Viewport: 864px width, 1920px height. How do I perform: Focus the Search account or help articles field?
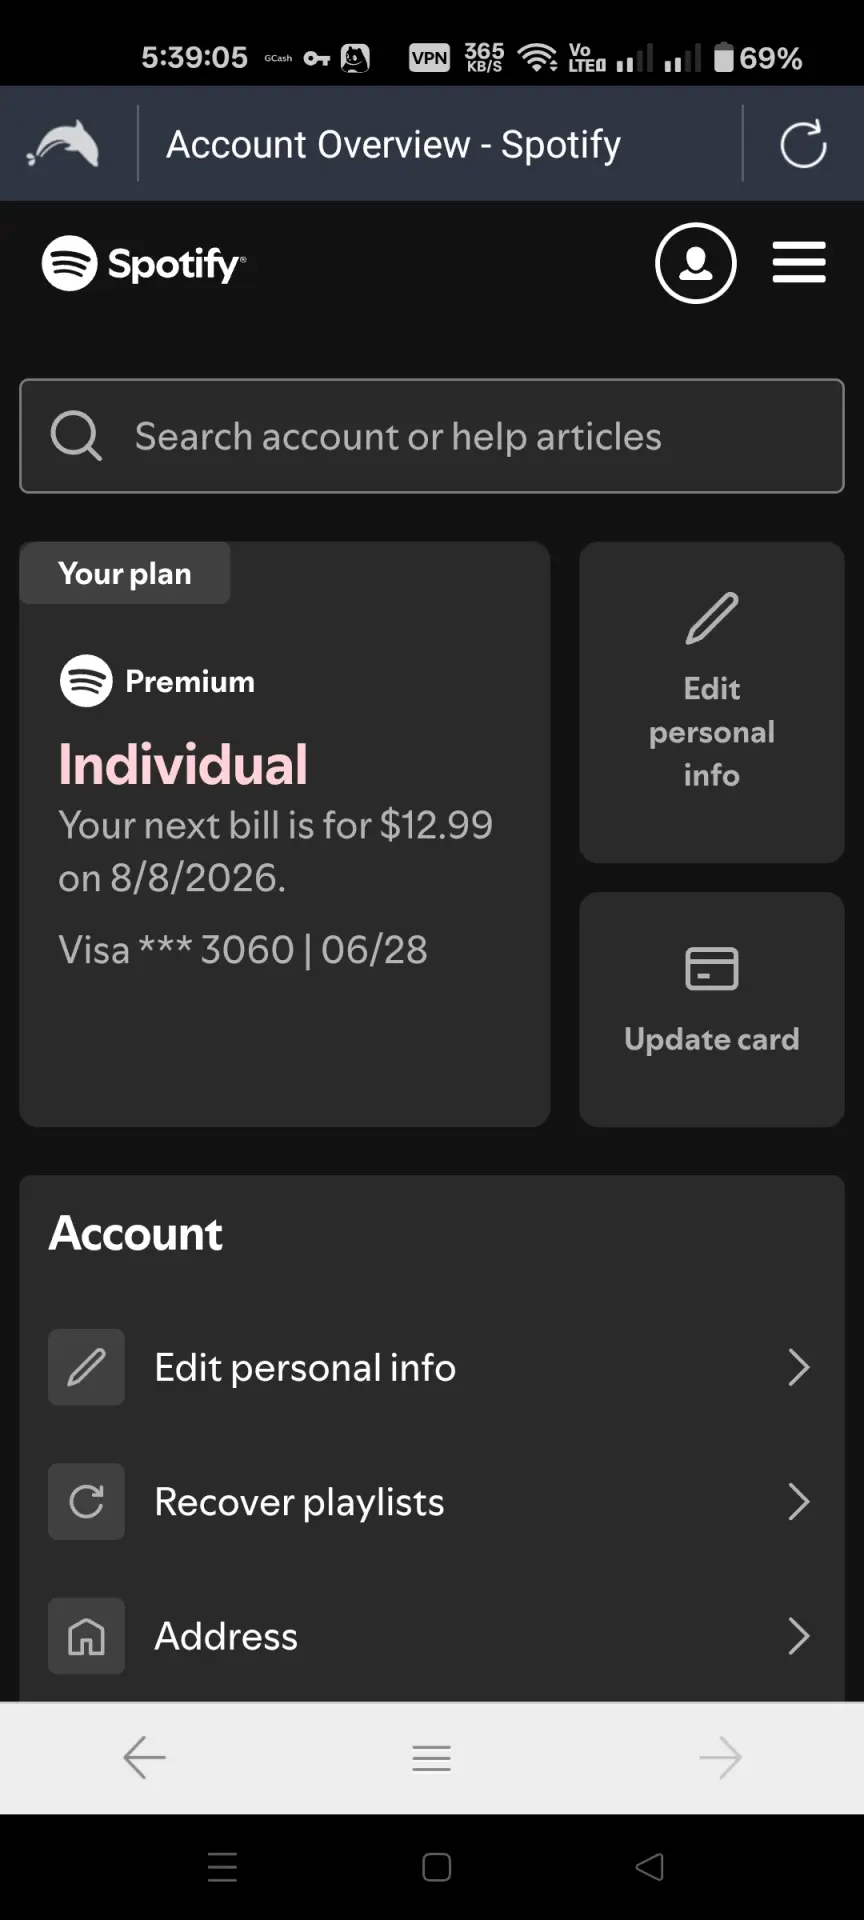pos(432,436)
